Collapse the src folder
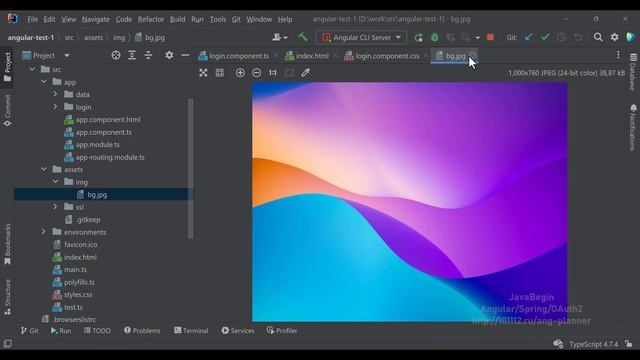The width and height of the screenshot is (640, 360). pos(32,69)
